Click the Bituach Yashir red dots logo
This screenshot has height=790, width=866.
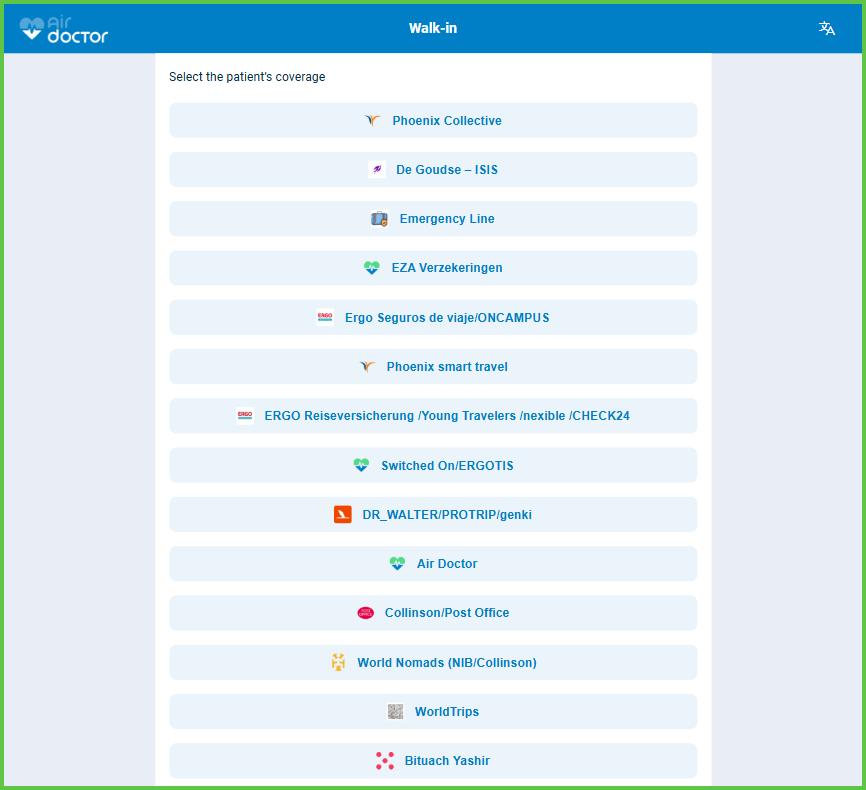pos(385,761)
